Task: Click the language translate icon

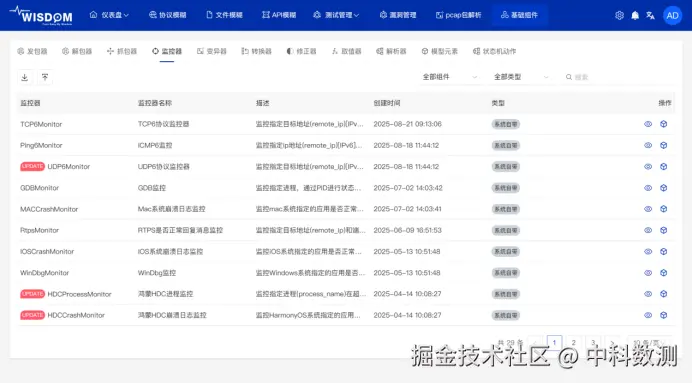Action: pos(650,15)
